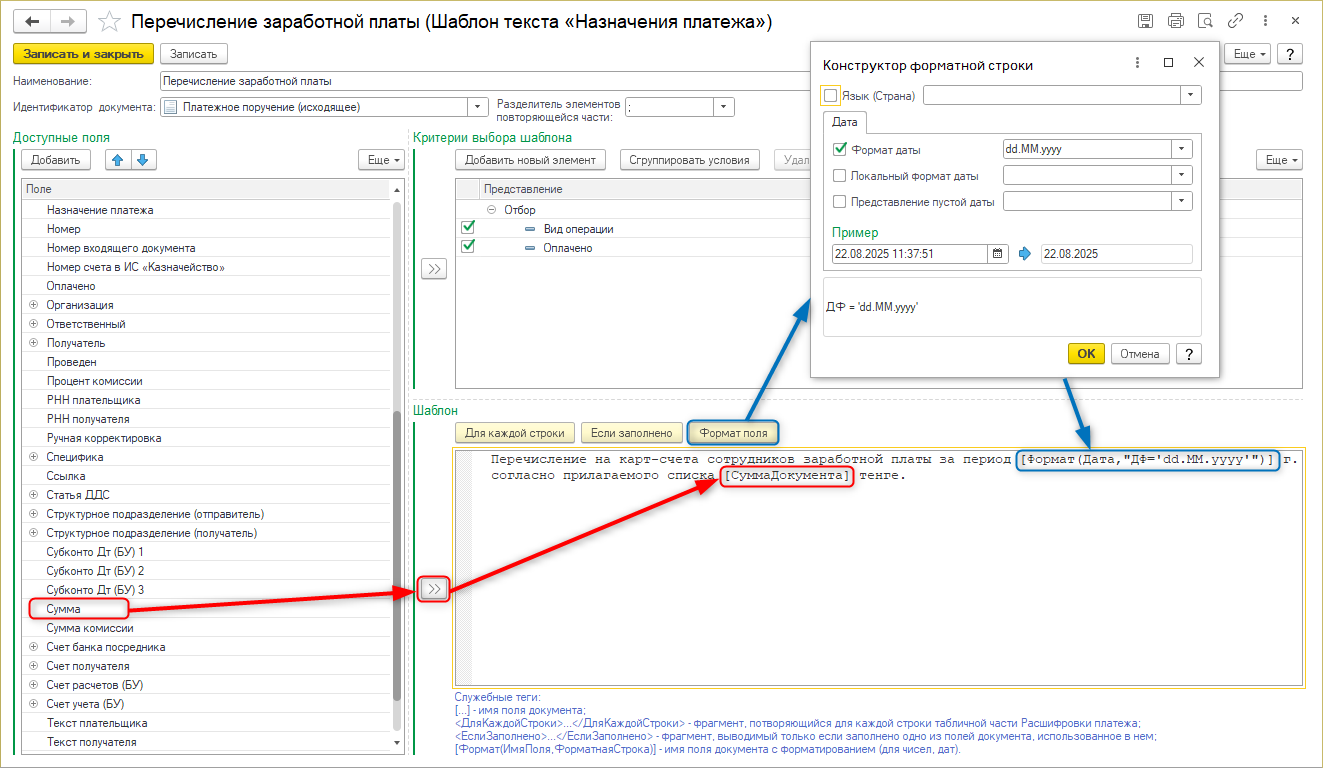
Task: Click the star icon to add to favorites
Action: click(x=111, y=22)
